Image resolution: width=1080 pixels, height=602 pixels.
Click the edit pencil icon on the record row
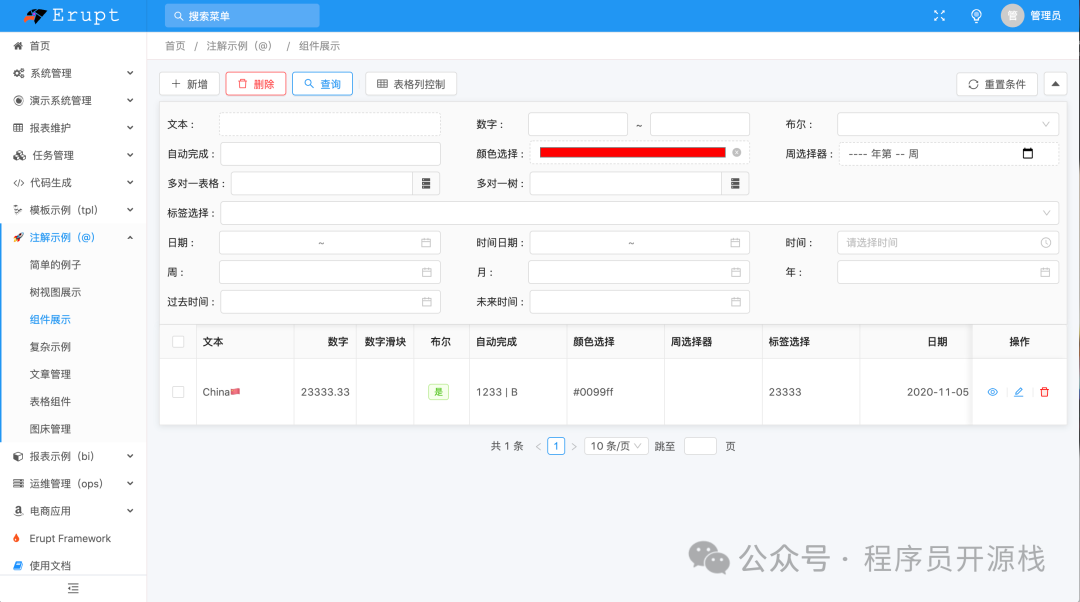pyautogui.click(x=1018, y=392)
